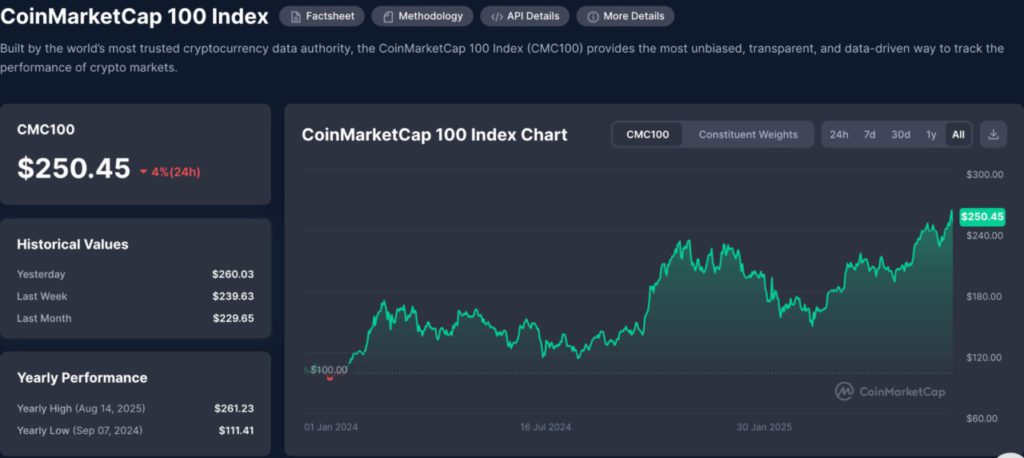Click the green $250.45 price label
This screenshot has width=1024, height=458.
coord(981,216)
